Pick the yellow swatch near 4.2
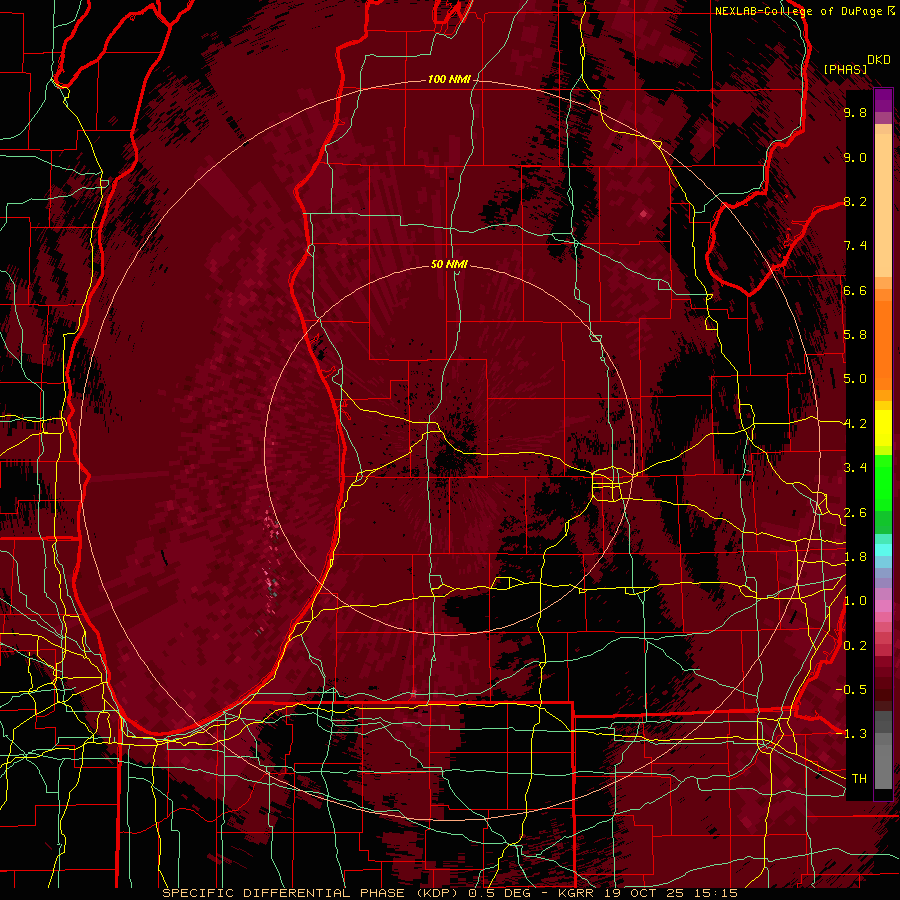Screen dimensions: 900x900 coord(883,428)
